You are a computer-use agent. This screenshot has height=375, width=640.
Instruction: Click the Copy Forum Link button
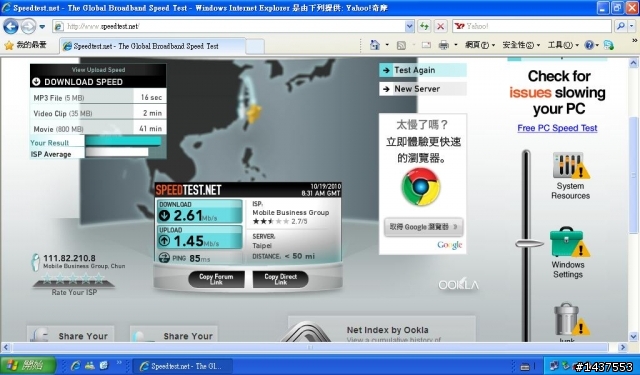click(x=216, y=279)
